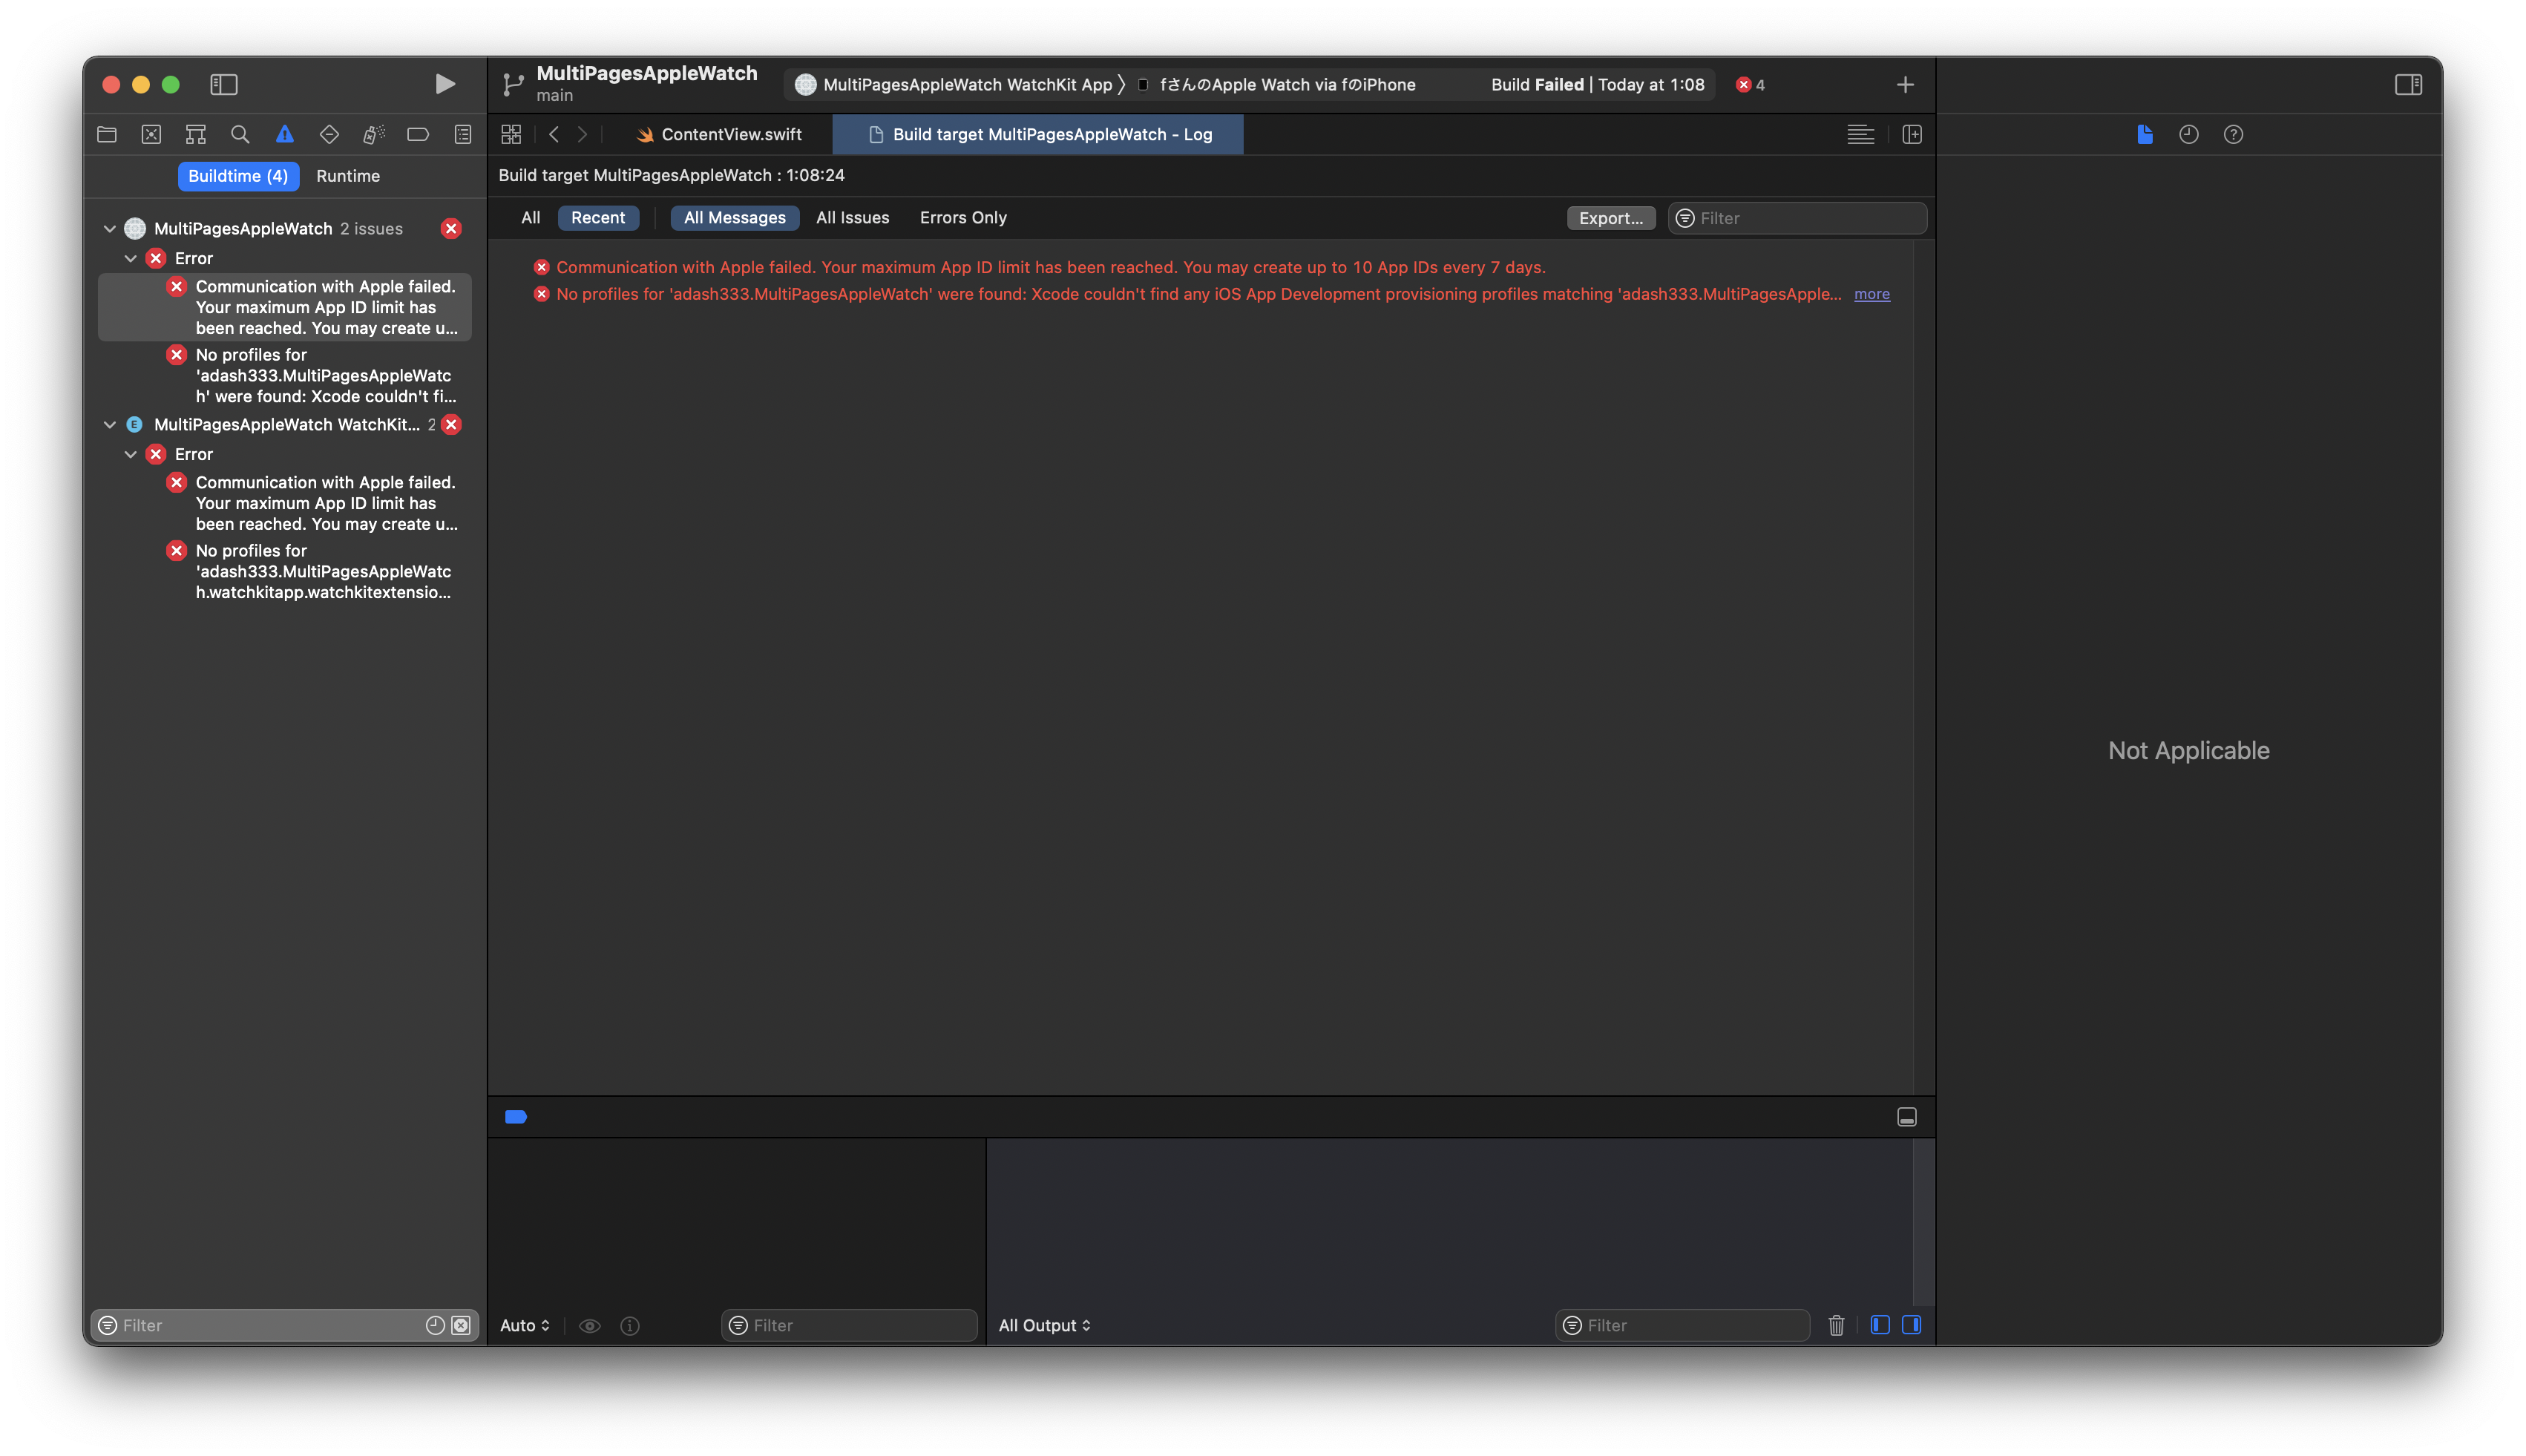The height and width of the screenshot is (1456, 2526).
Task: Open the Breakpoint navigator icon
Action: 418,134
